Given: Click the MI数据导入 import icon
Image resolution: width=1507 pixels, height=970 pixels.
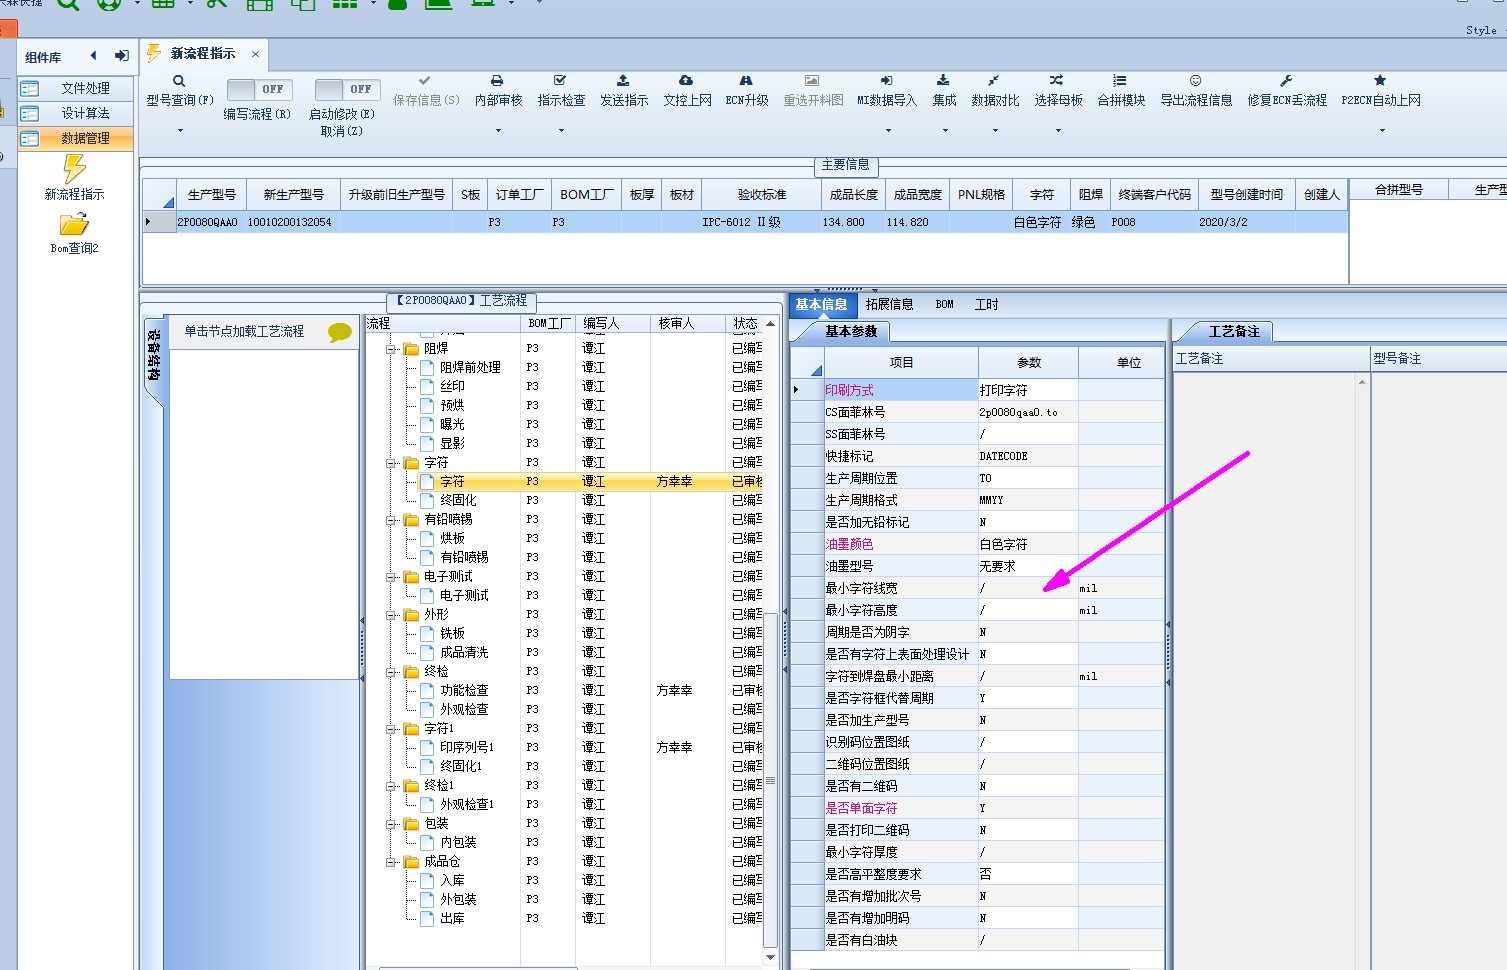Looking at the screenshot, I should point(886,80).
